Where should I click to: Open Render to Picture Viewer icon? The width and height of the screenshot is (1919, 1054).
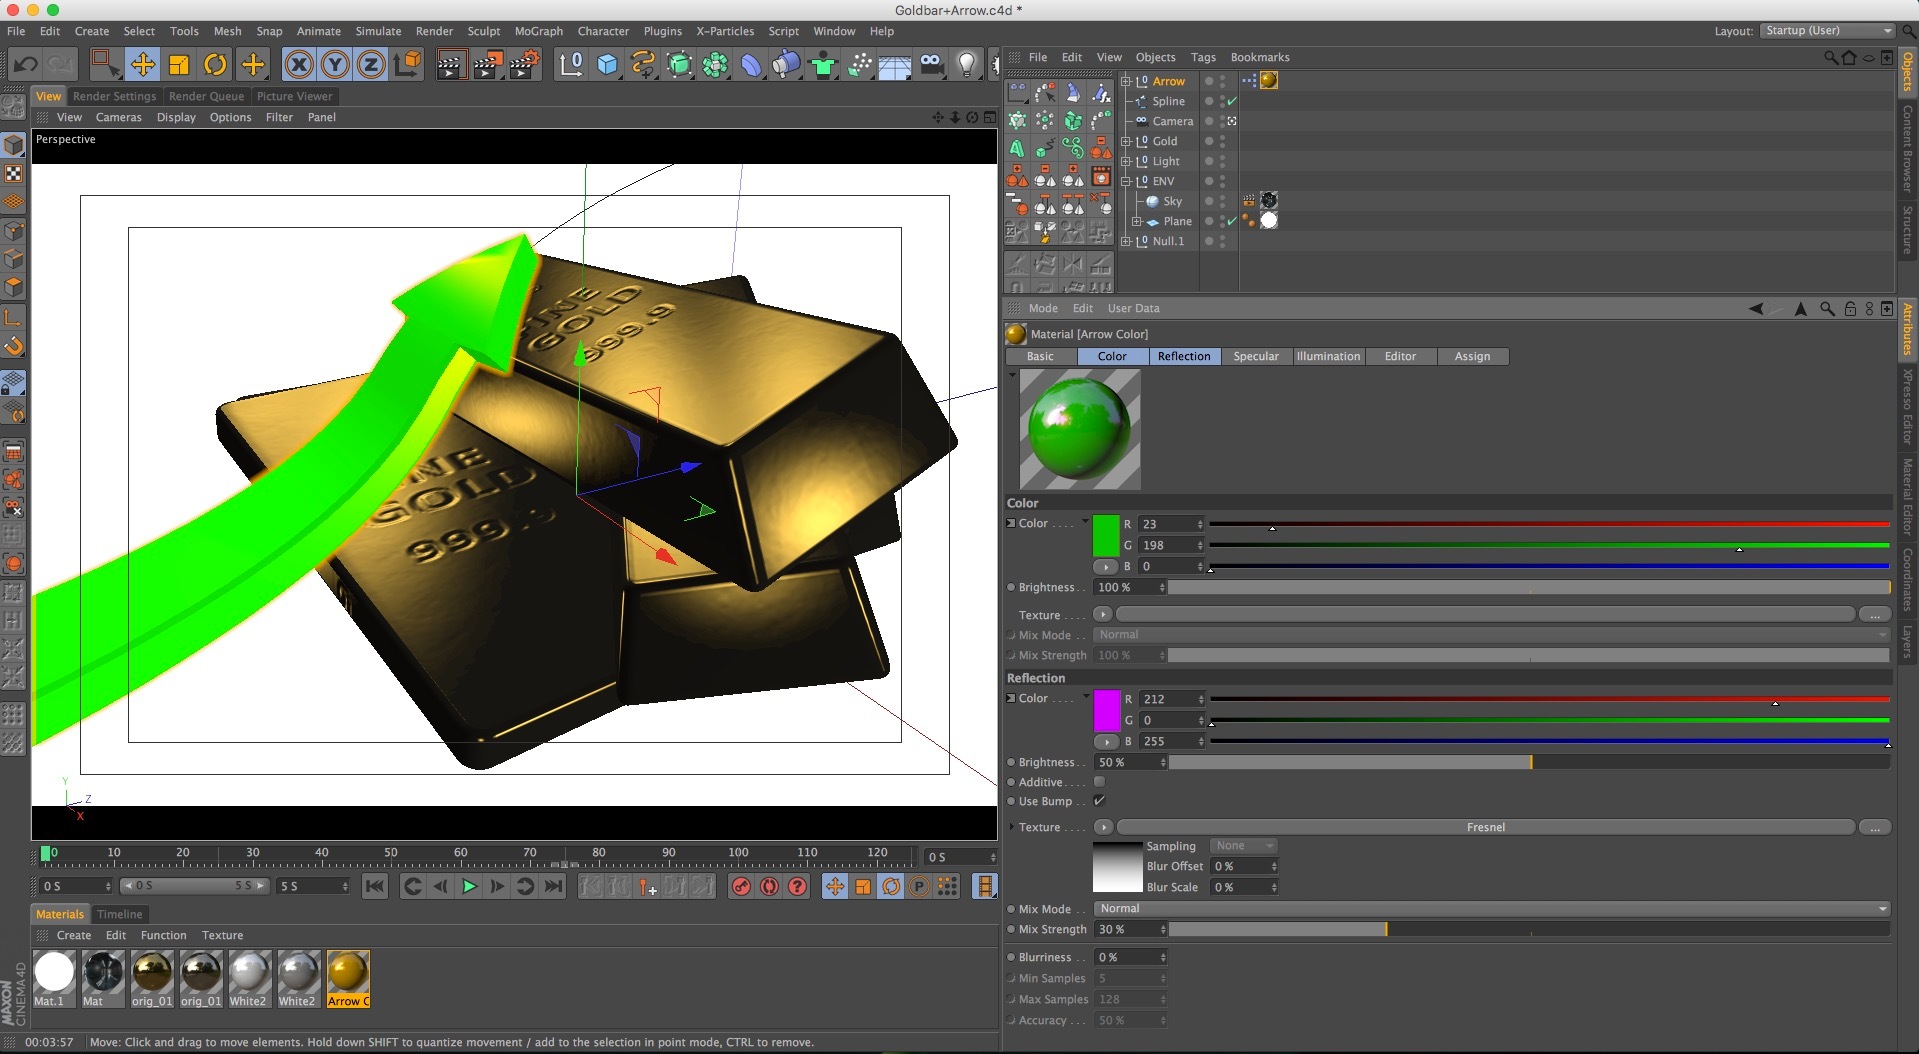pyautogui.click(x=487, y=65)
